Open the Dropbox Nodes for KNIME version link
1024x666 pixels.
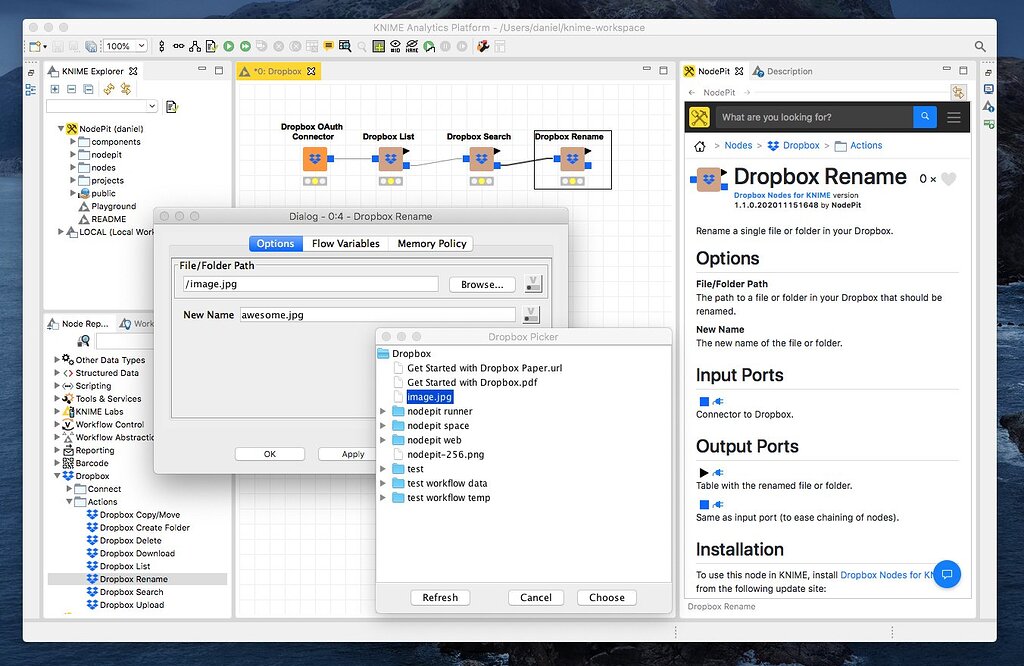(x=782, y=195)
